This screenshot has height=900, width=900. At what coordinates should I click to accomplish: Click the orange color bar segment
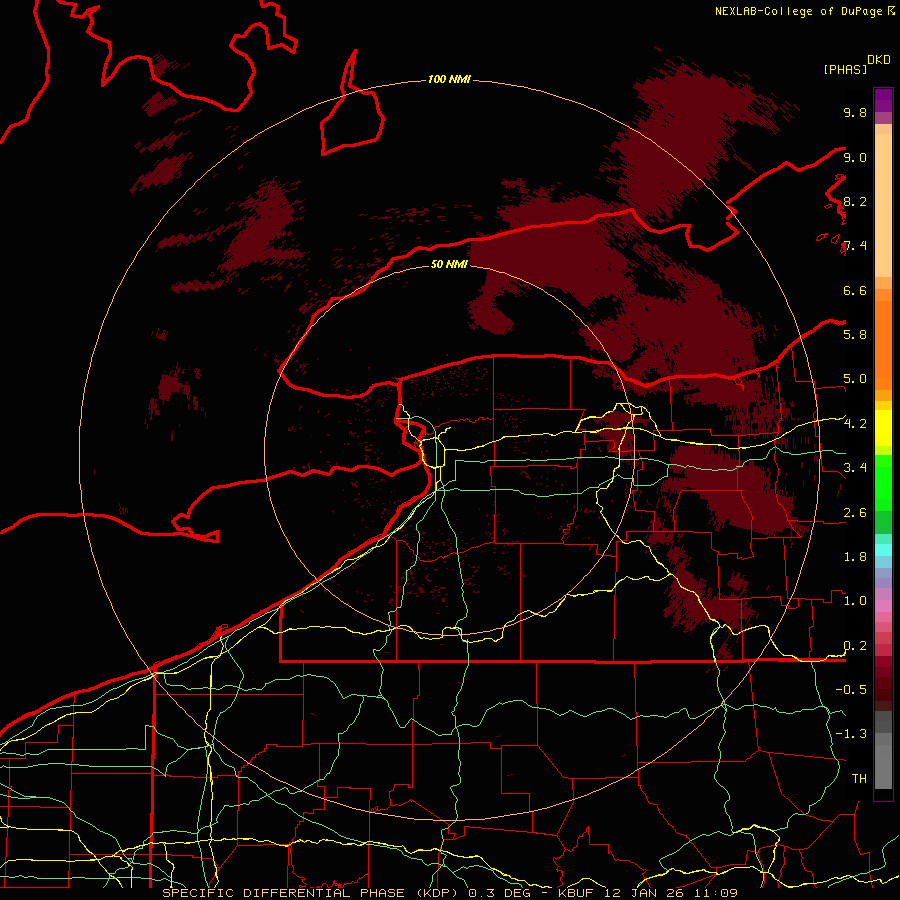point(883,345)
